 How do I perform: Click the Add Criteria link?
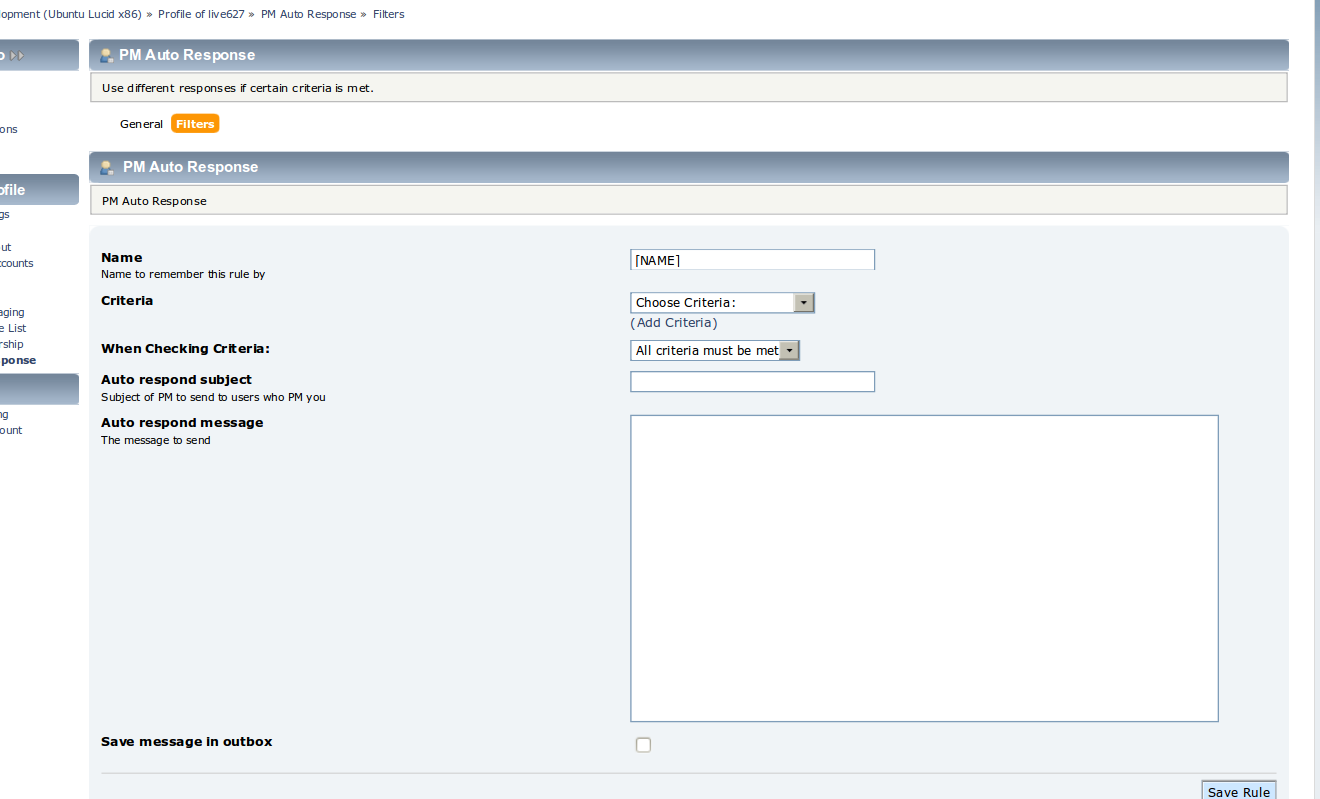pos(674,323)
